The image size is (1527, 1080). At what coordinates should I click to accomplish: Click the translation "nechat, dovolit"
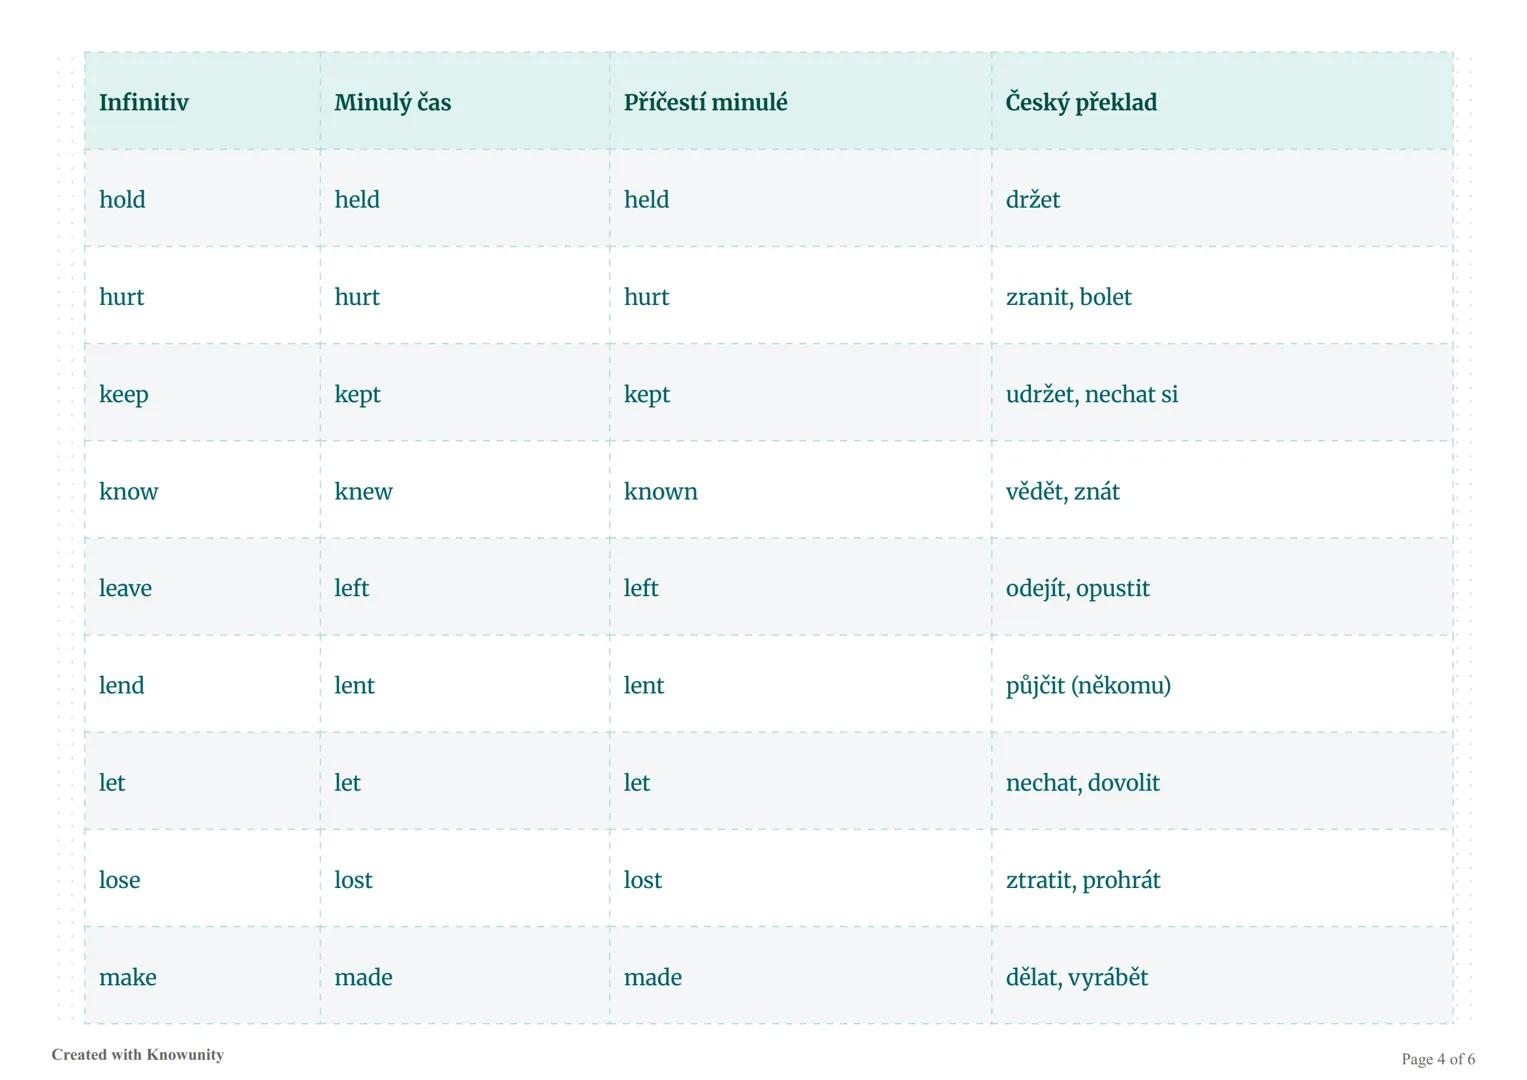tap(1082, 782)
